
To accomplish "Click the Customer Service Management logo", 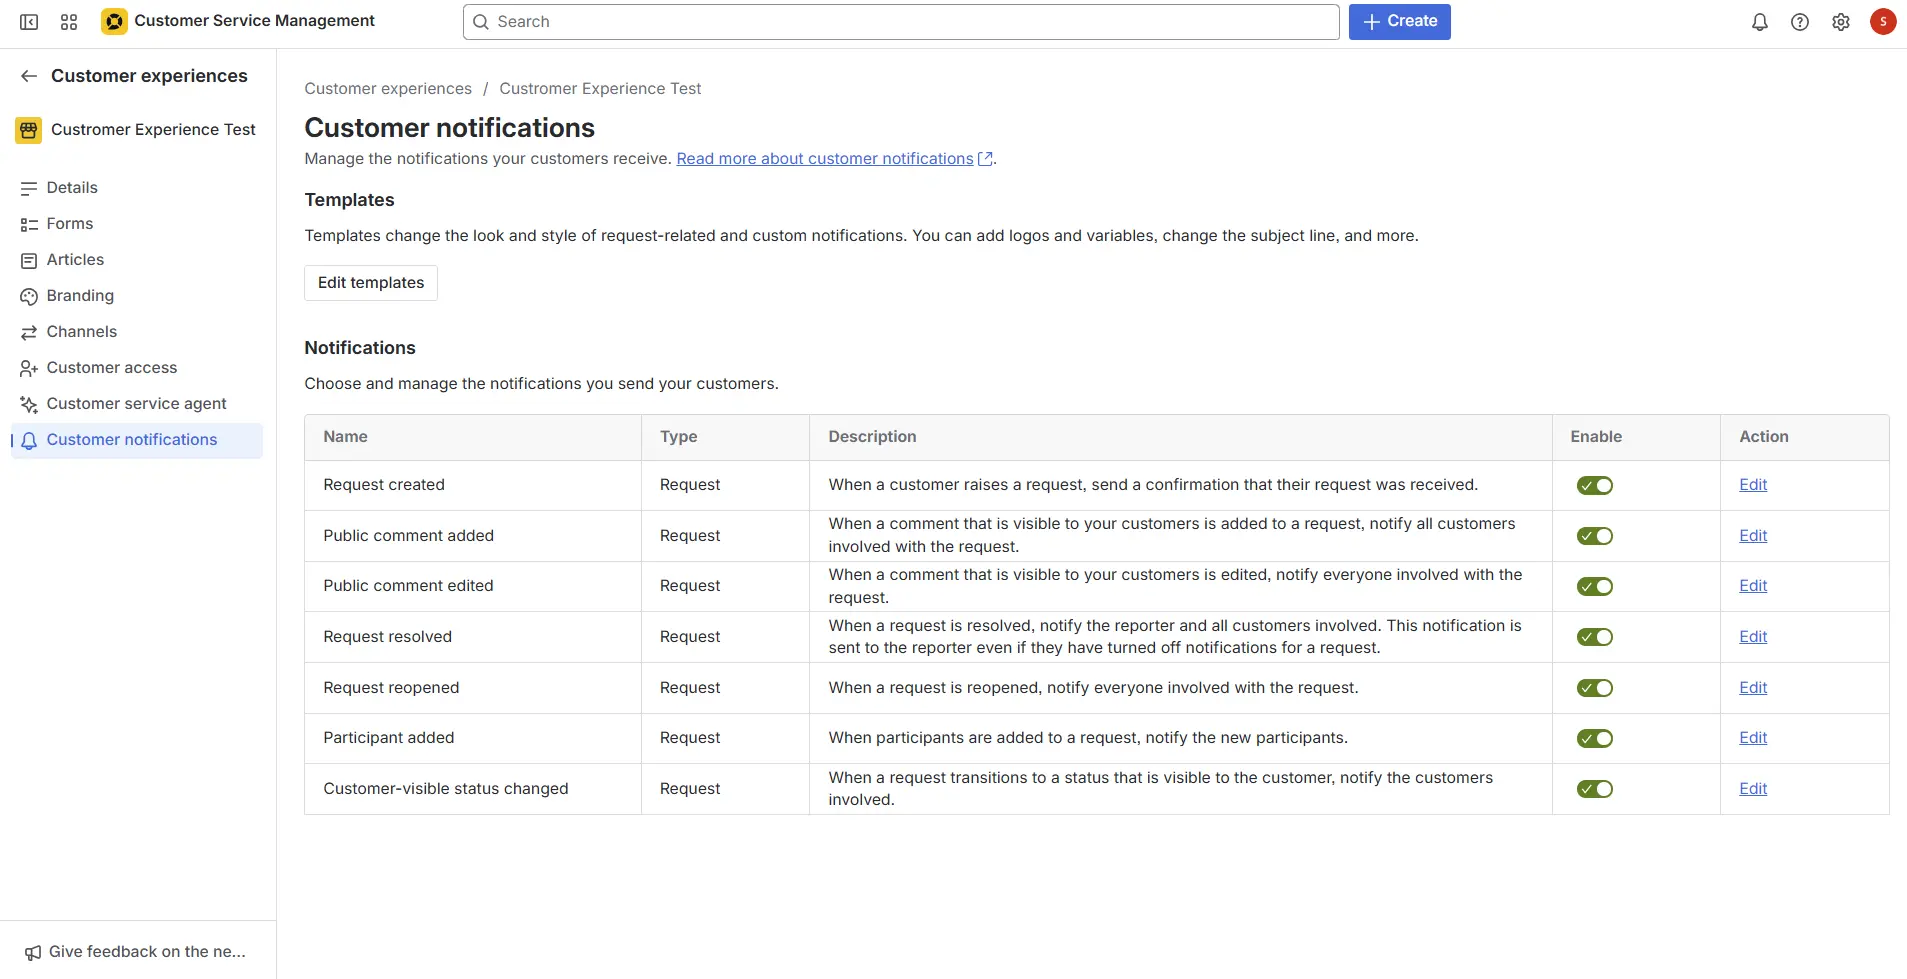I will [115, 21].
